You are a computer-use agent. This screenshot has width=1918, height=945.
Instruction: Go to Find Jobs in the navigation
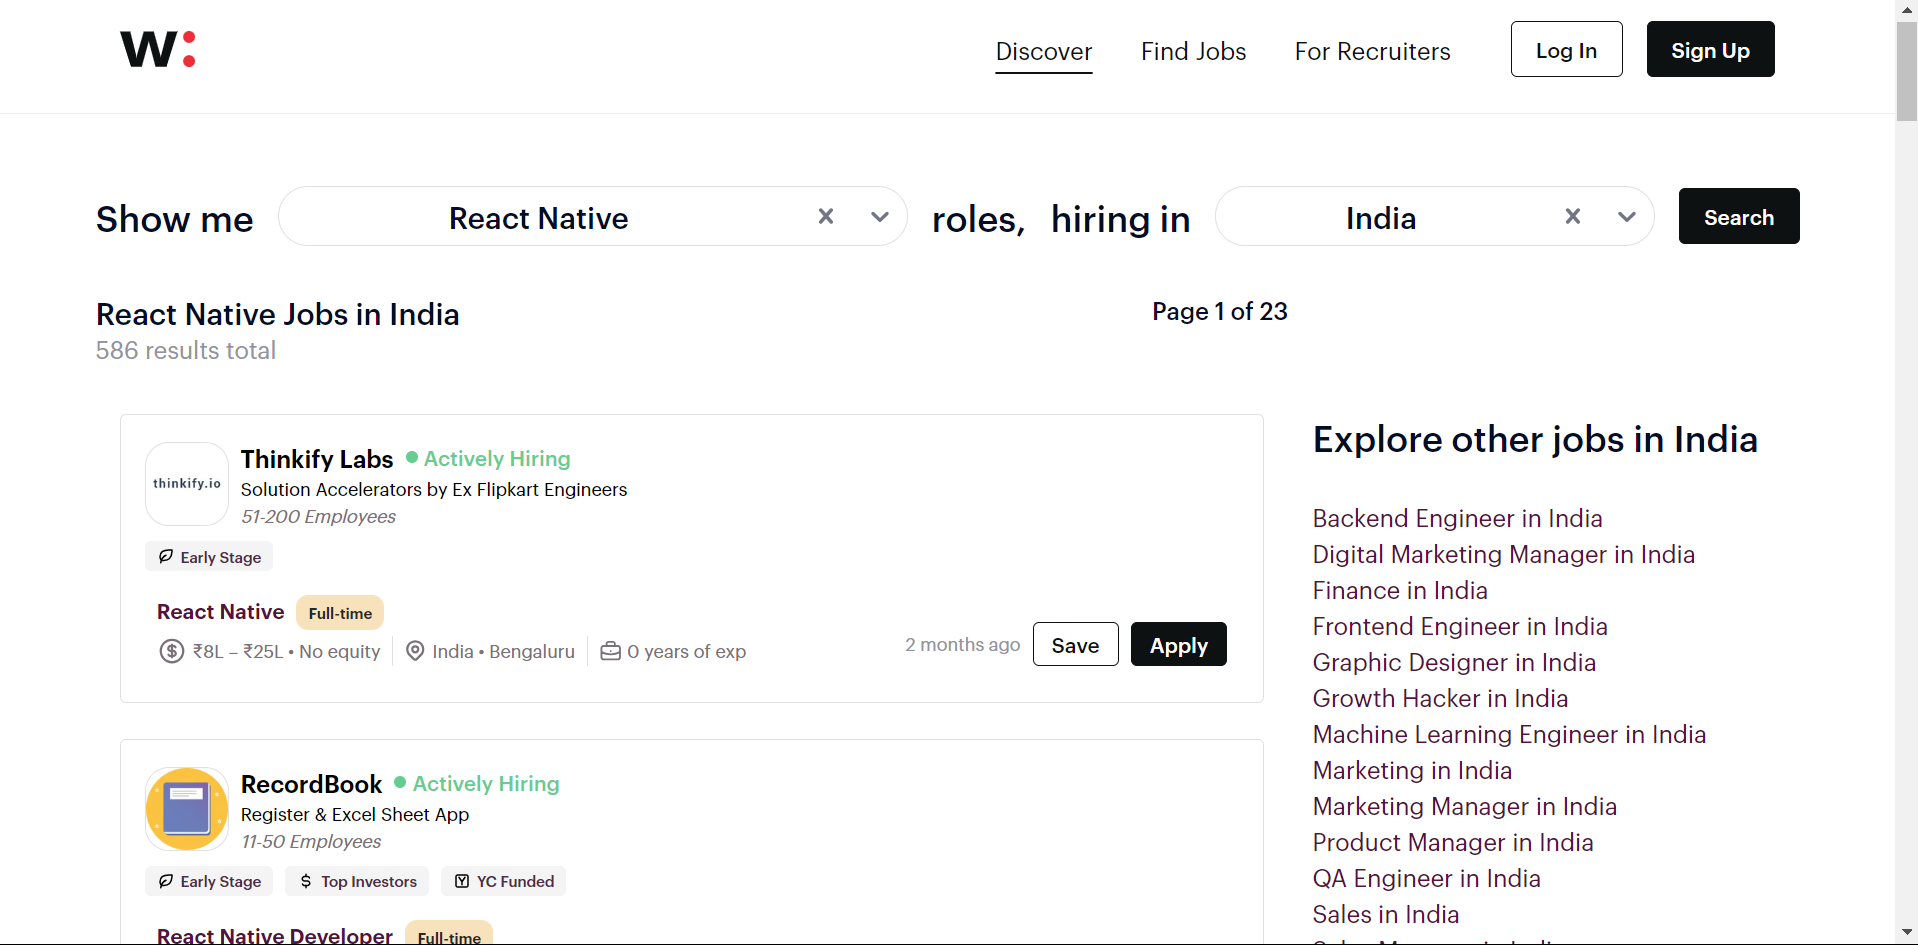[x=1193, y=52]
